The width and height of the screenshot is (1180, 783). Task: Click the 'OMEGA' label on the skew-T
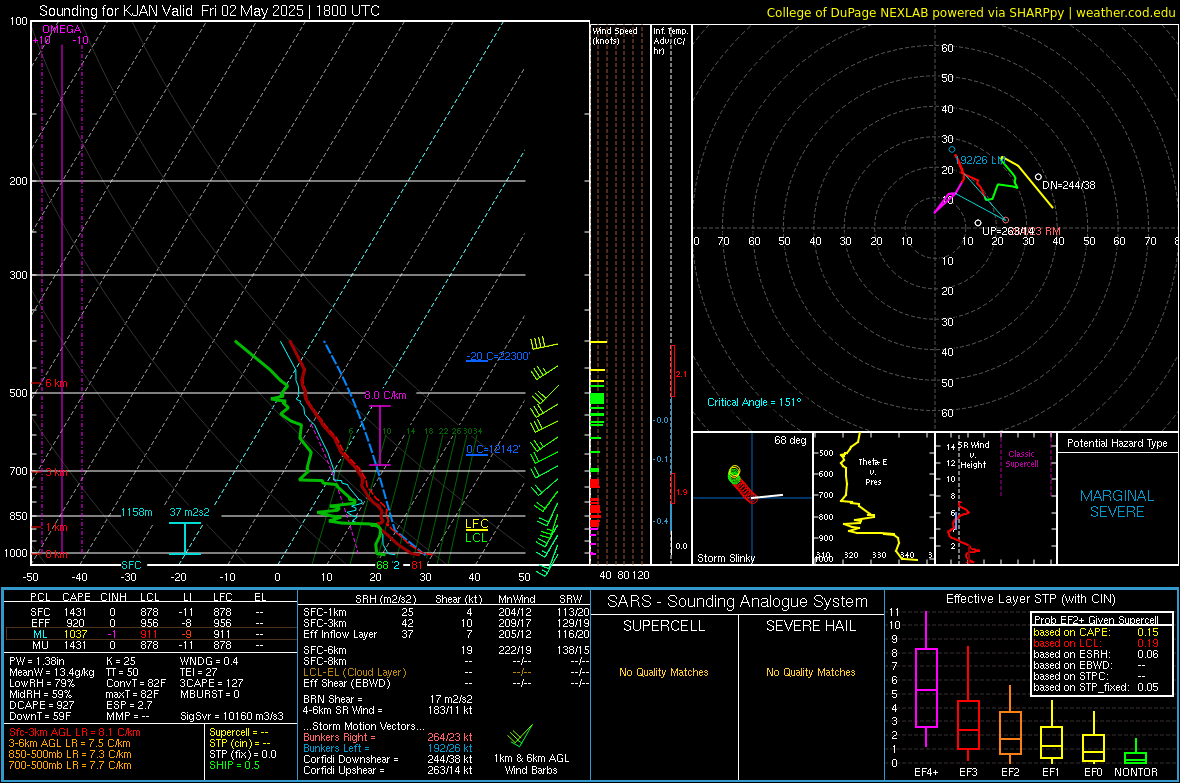point(62,29)
